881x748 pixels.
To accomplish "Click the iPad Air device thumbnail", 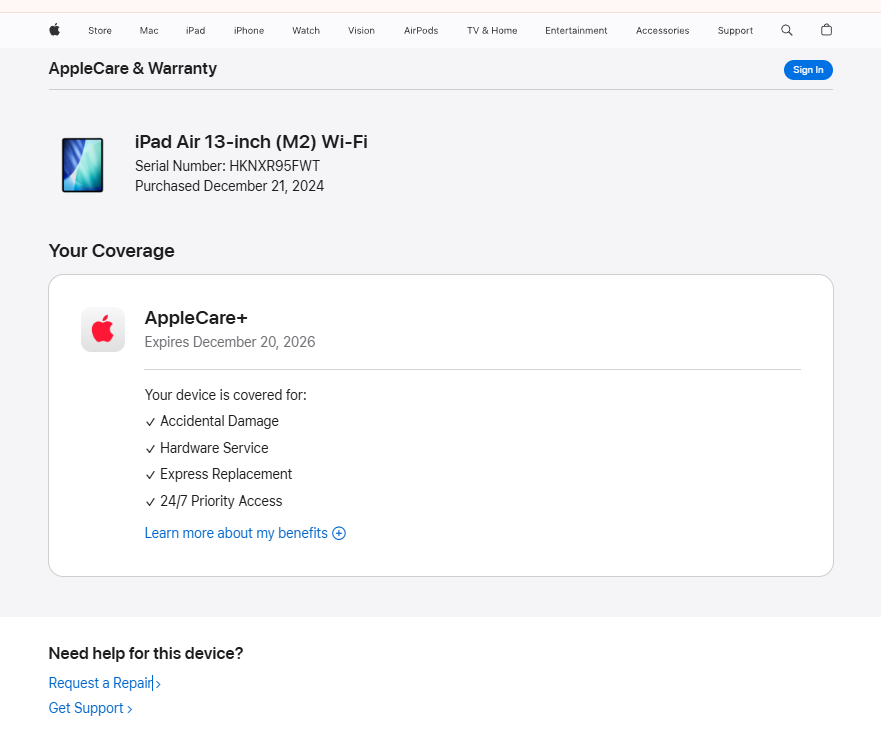I will (x=83, y=165).
